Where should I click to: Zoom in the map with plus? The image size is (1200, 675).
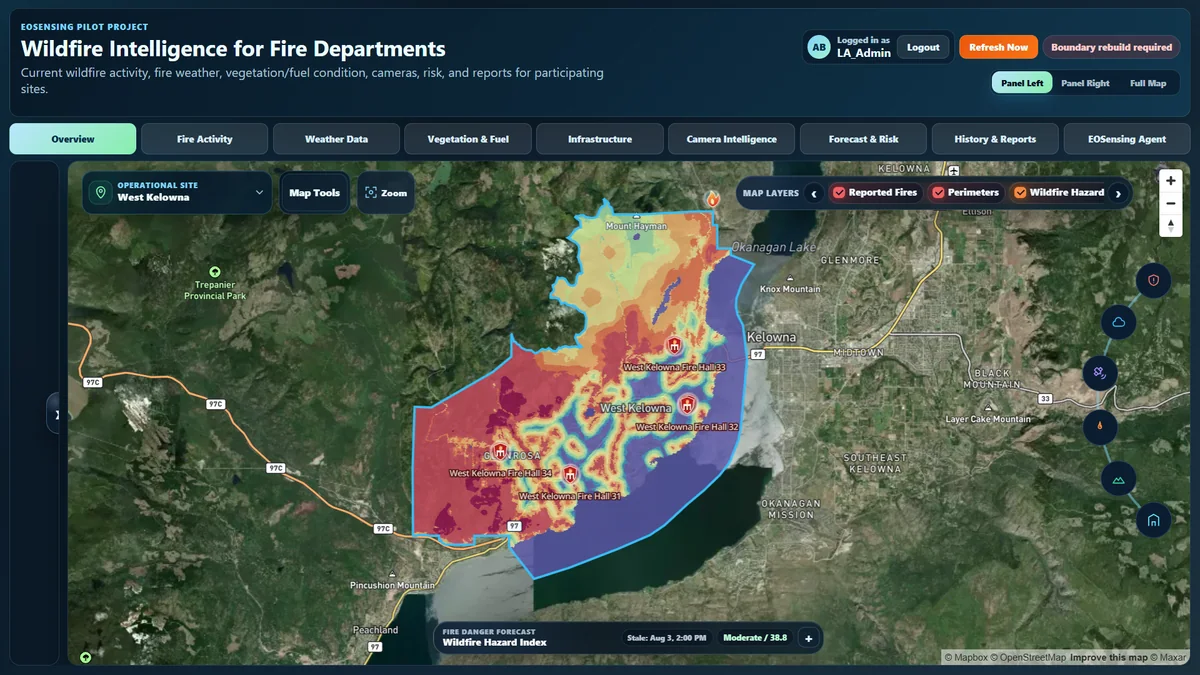point(1171,181)
